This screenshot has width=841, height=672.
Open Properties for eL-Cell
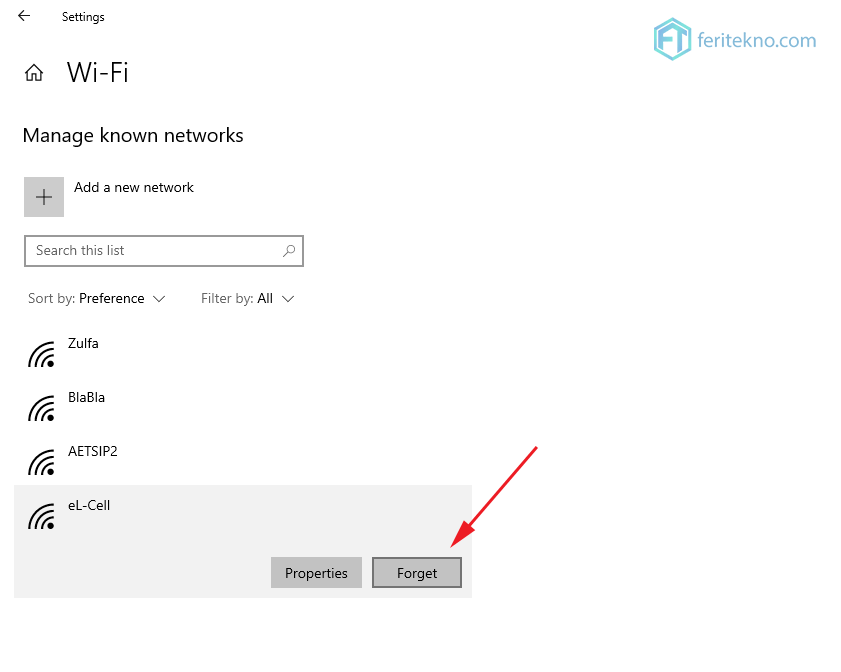316,573
